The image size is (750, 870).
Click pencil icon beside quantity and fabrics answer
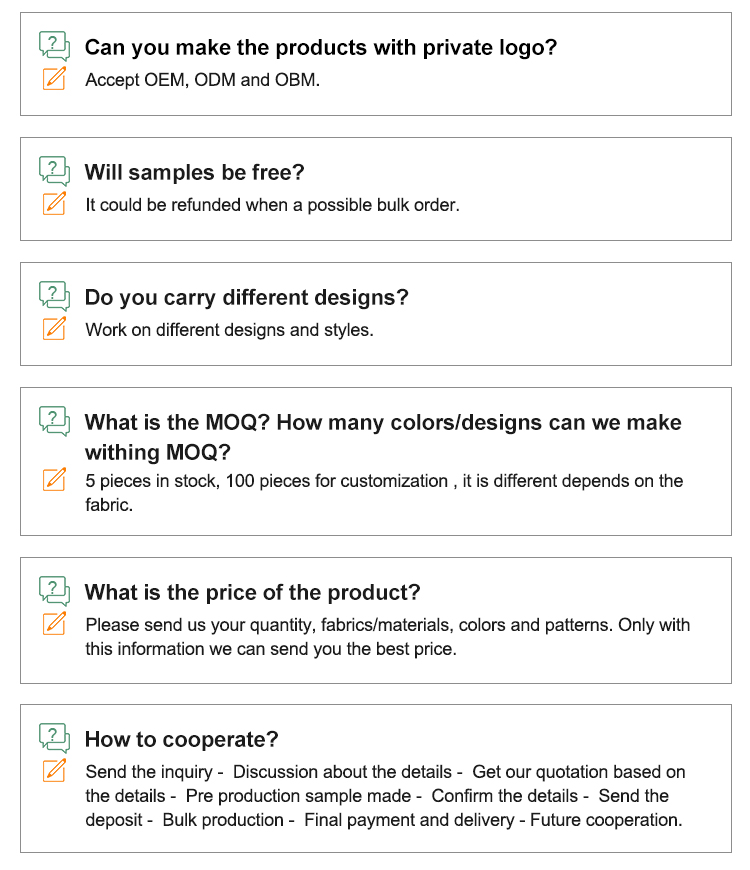[54, 623]
